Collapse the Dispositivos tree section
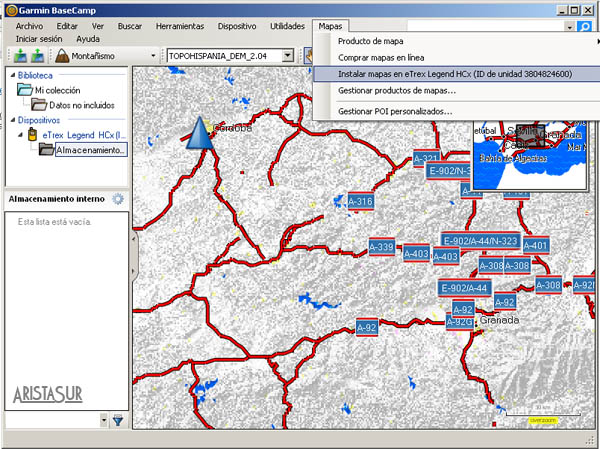600x449 pixels. pos(12,120)
